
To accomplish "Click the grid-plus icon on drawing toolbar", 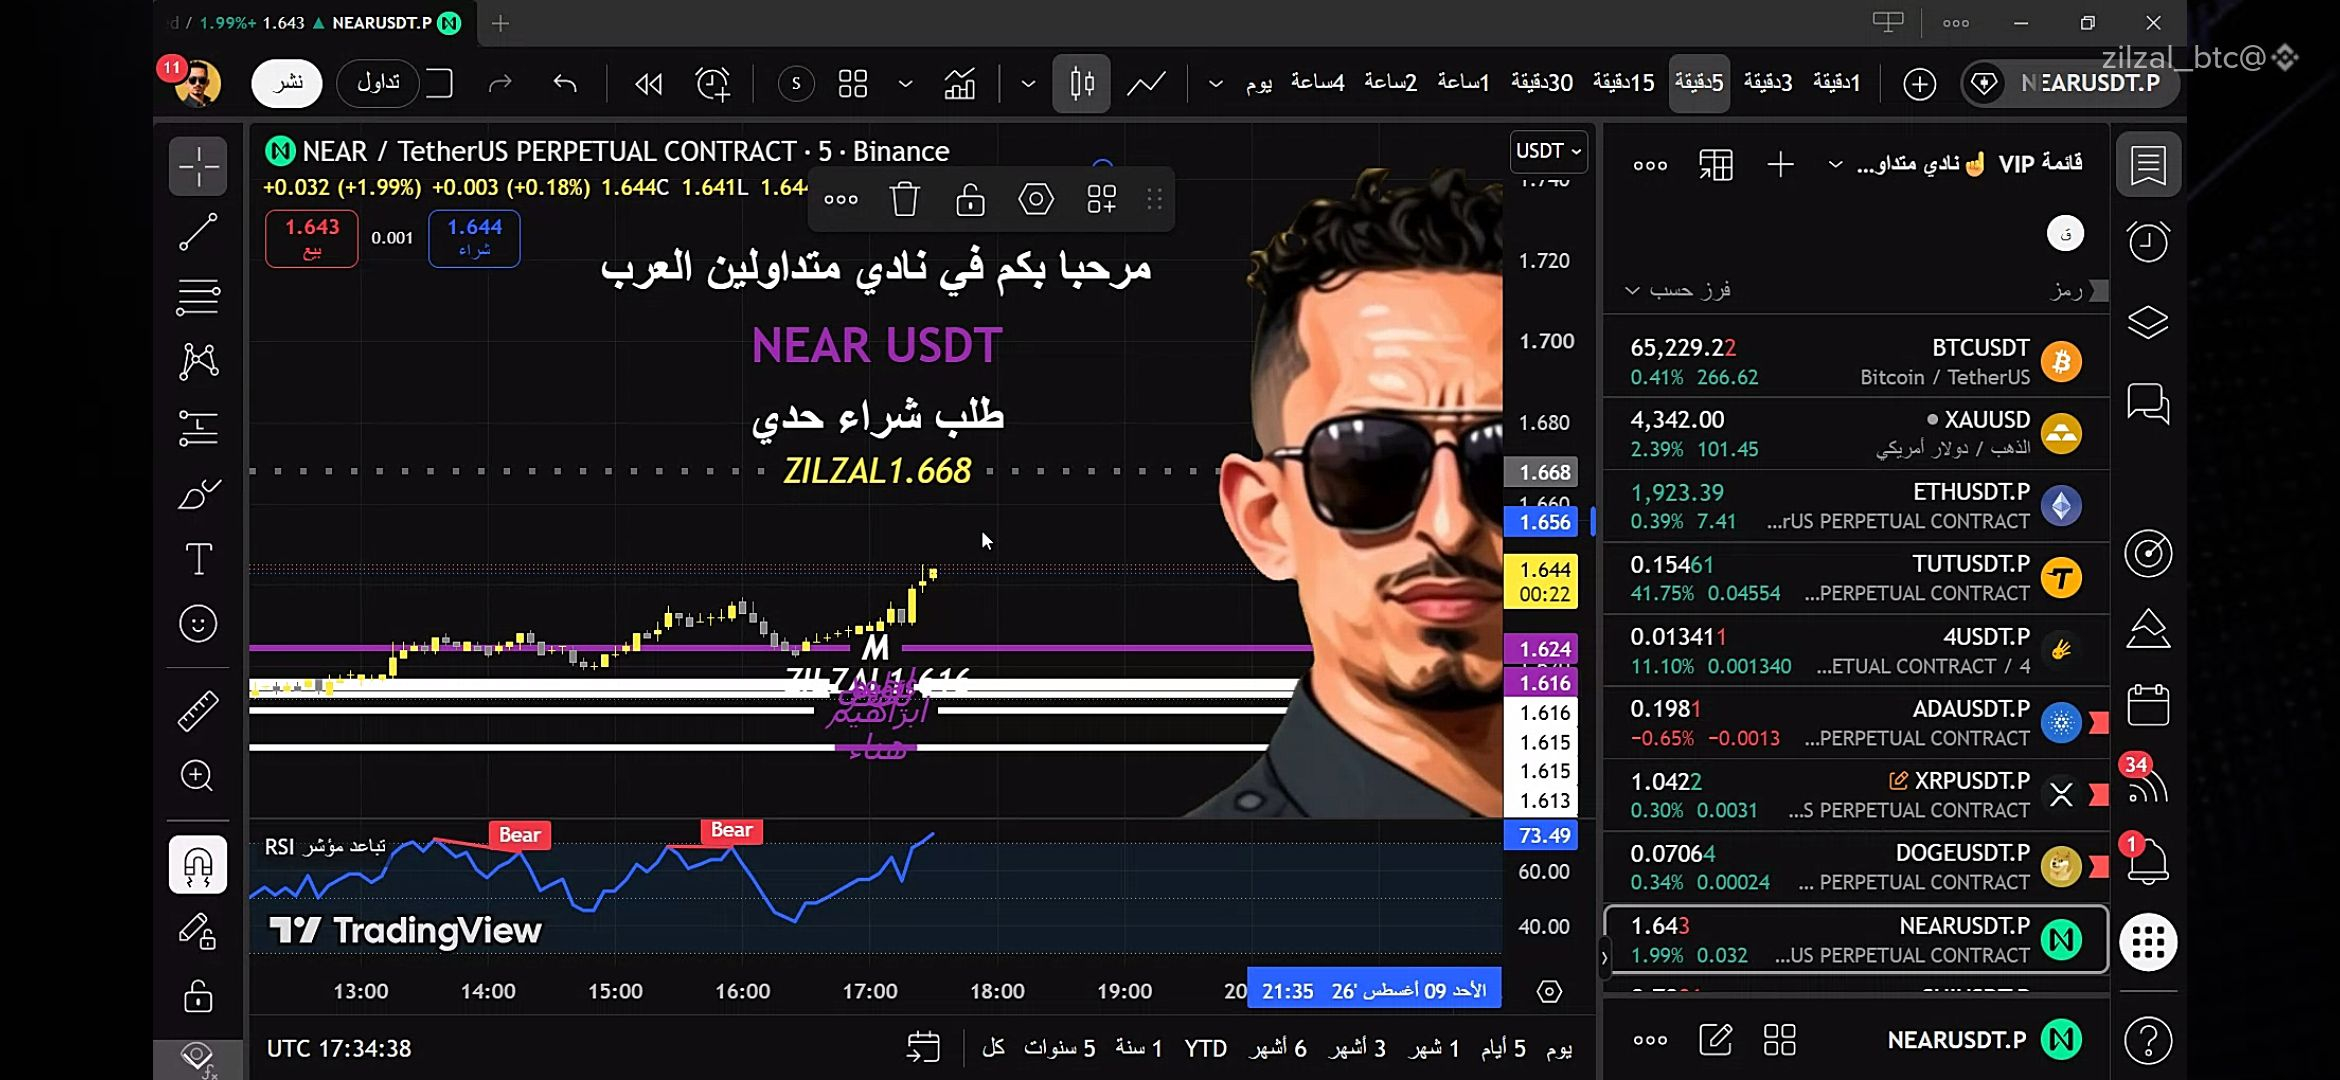I will [1101, 200].
